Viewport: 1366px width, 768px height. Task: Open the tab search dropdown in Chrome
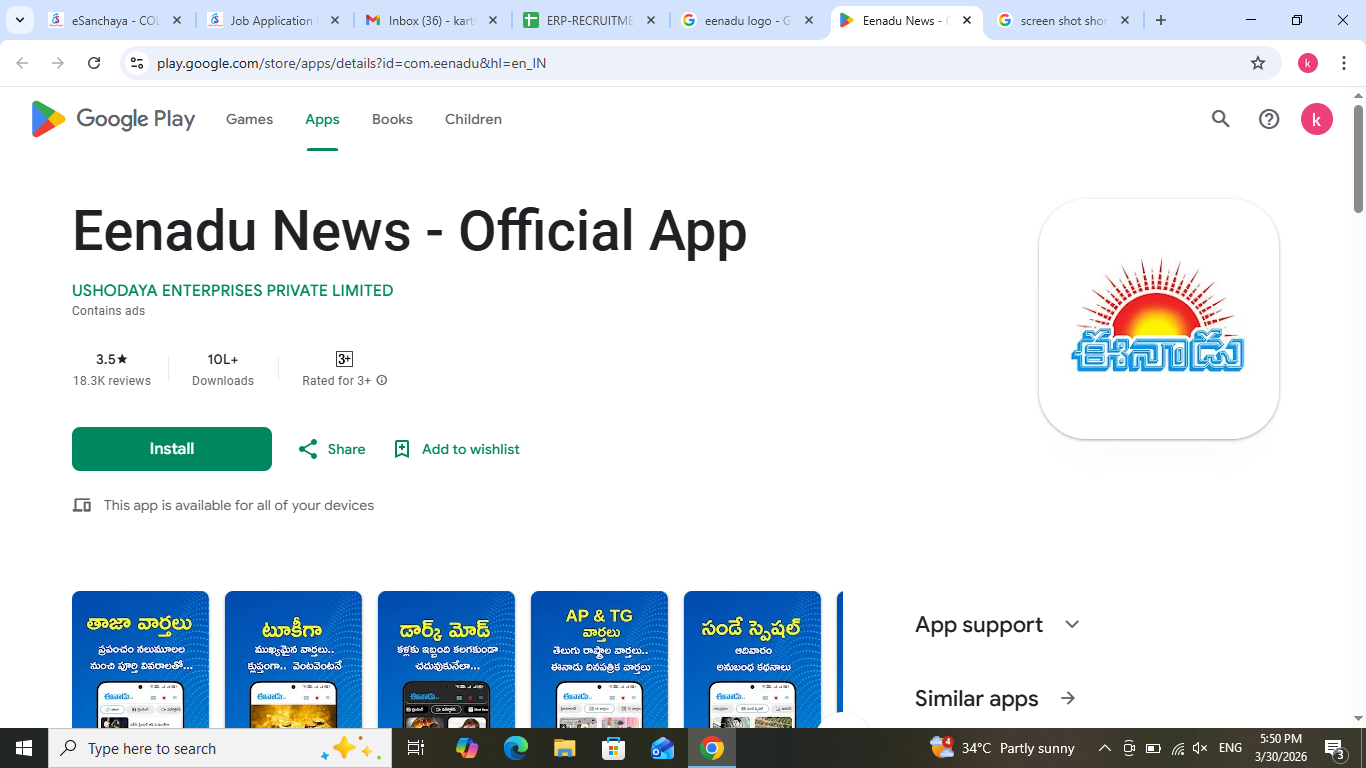tap(20, 20)
